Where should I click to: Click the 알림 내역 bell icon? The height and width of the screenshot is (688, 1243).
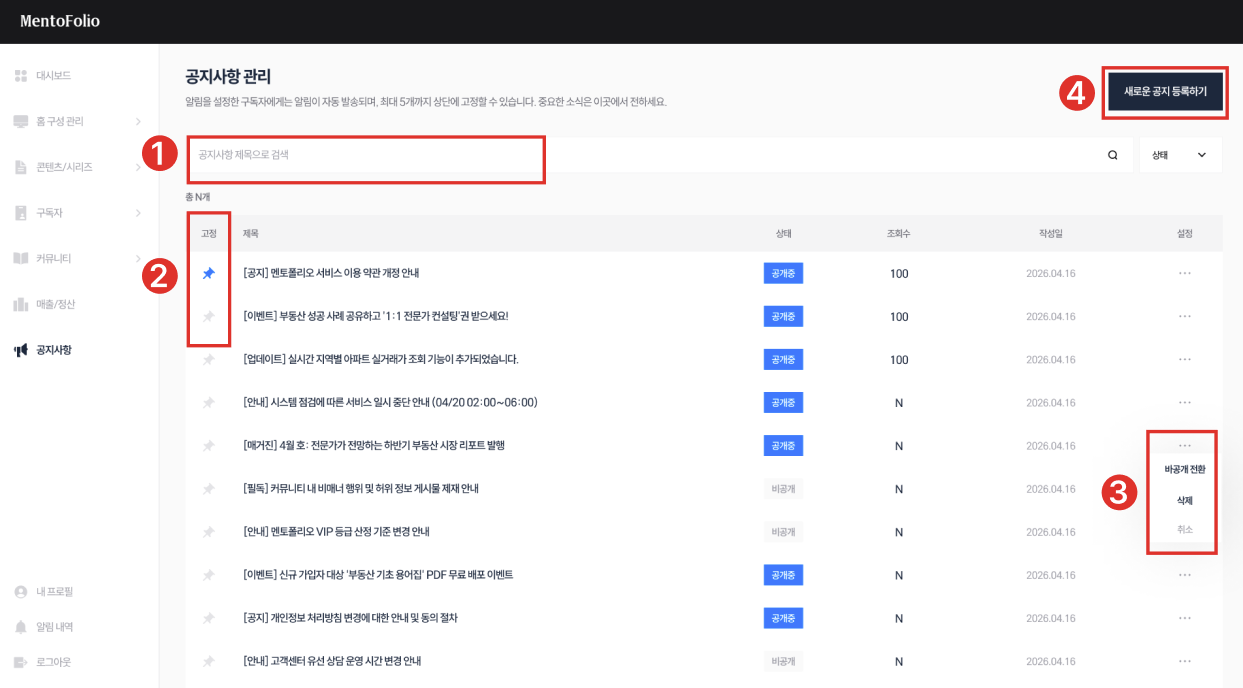pos(20,627)
